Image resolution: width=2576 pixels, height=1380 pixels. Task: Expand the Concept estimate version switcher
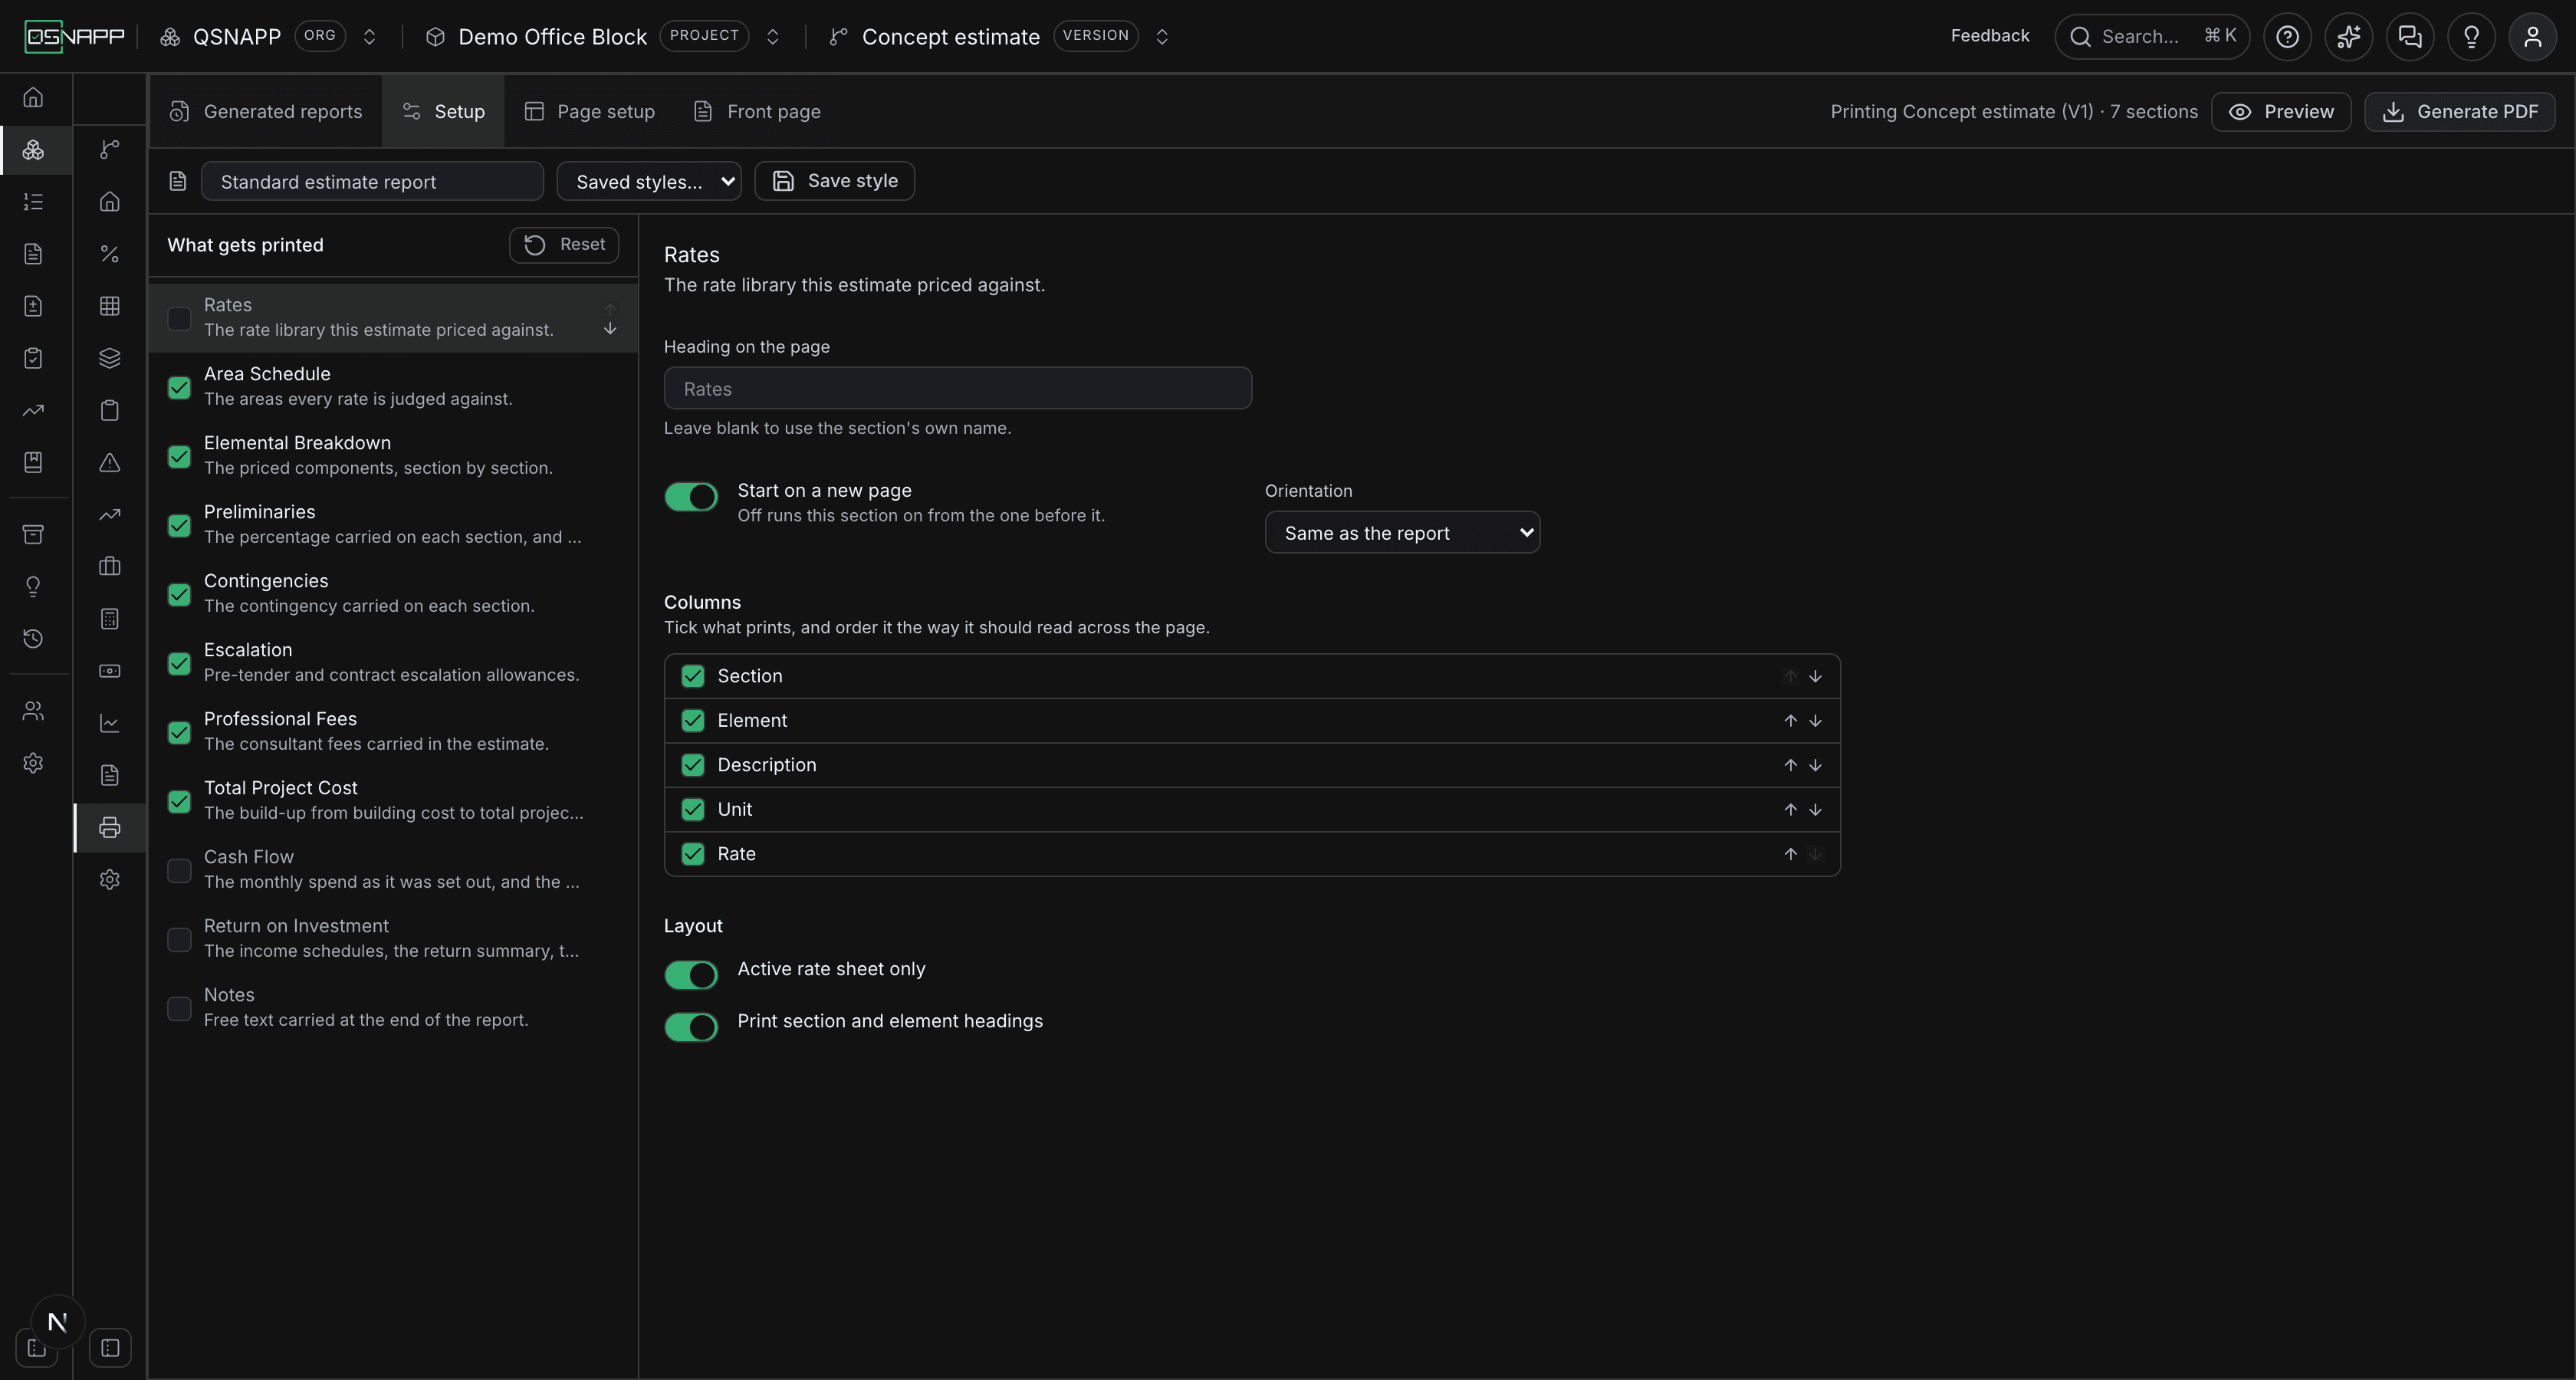coord(1162,37)
